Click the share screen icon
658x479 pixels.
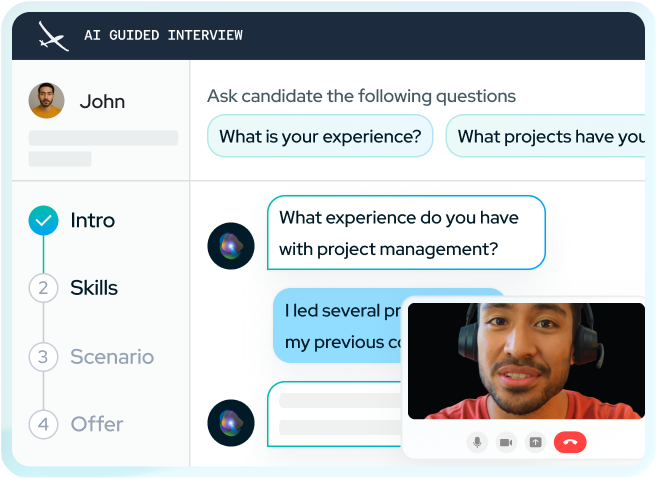(x=535, y=442)
